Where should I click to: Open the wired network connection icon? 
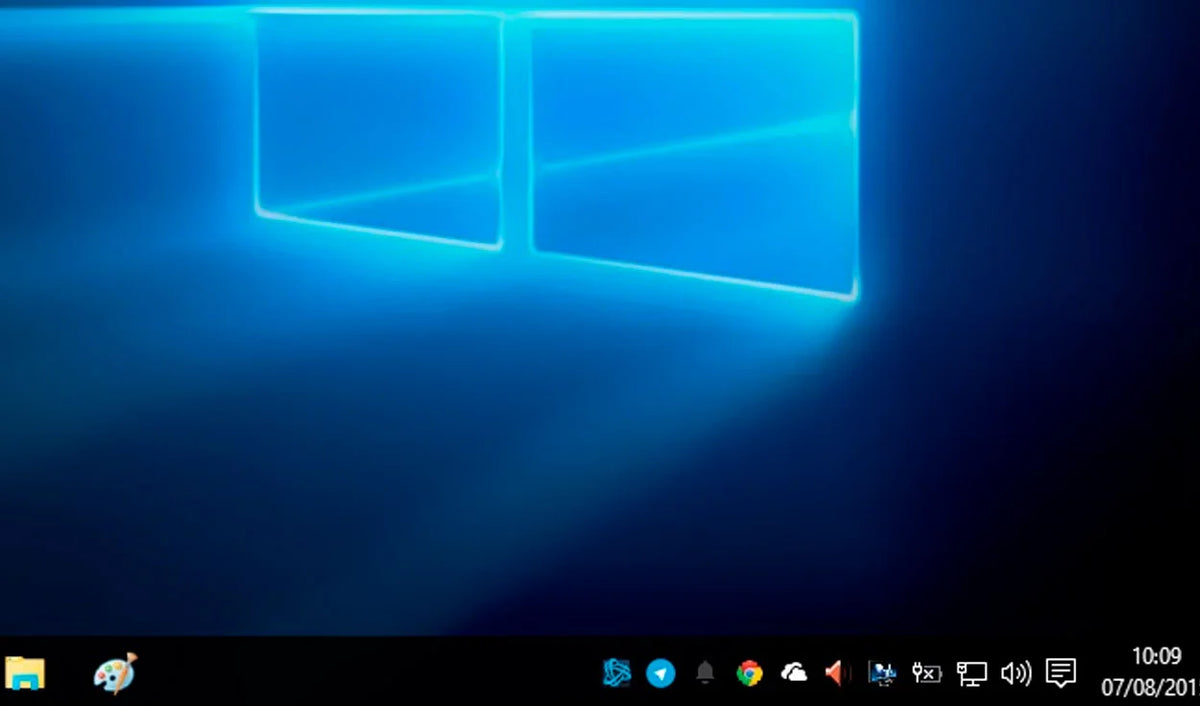click(x=971, y=674)
